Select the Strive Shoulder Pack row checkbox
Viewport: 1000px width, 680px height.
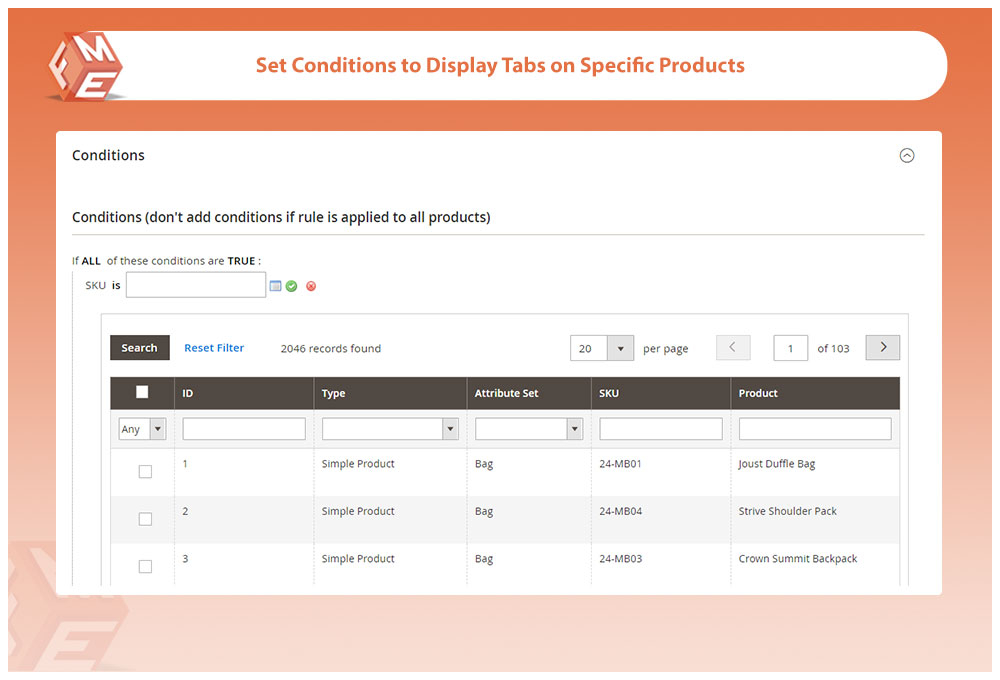pyautogui.click(x=145, y=519)
